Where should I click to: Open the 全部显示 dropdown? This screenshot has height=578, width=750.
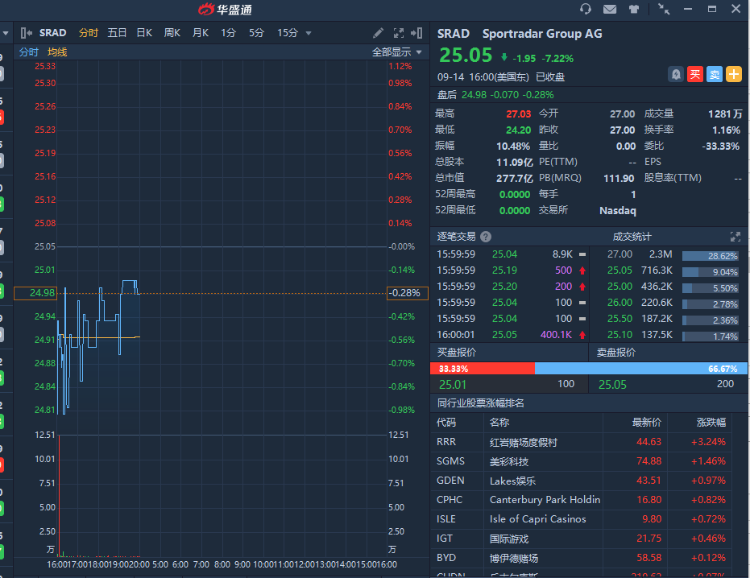coord(395,52)
